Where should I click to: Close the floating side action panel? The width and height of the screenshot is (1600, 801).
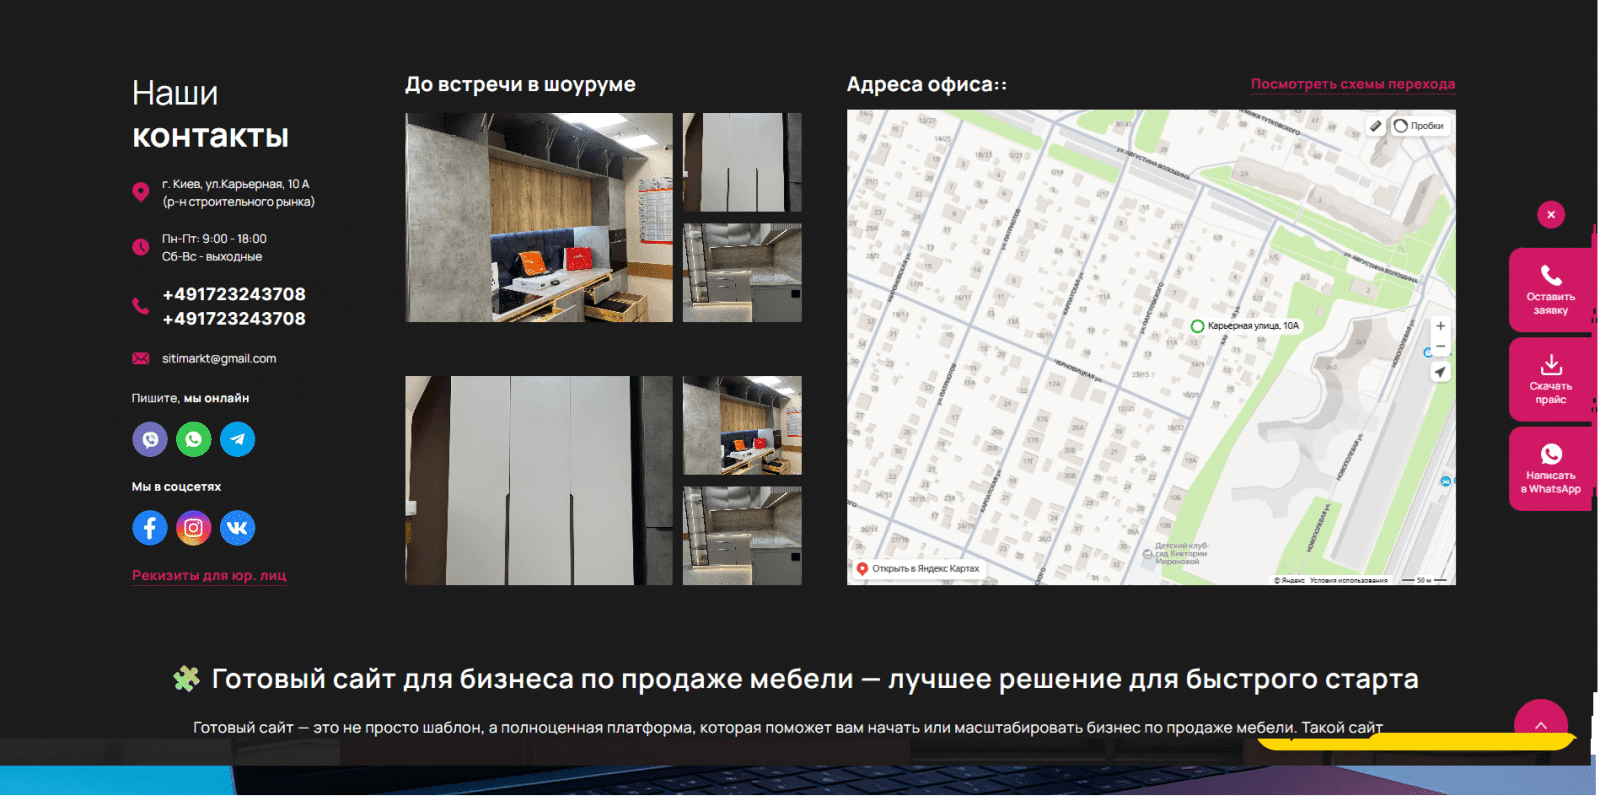(1551, 215)
